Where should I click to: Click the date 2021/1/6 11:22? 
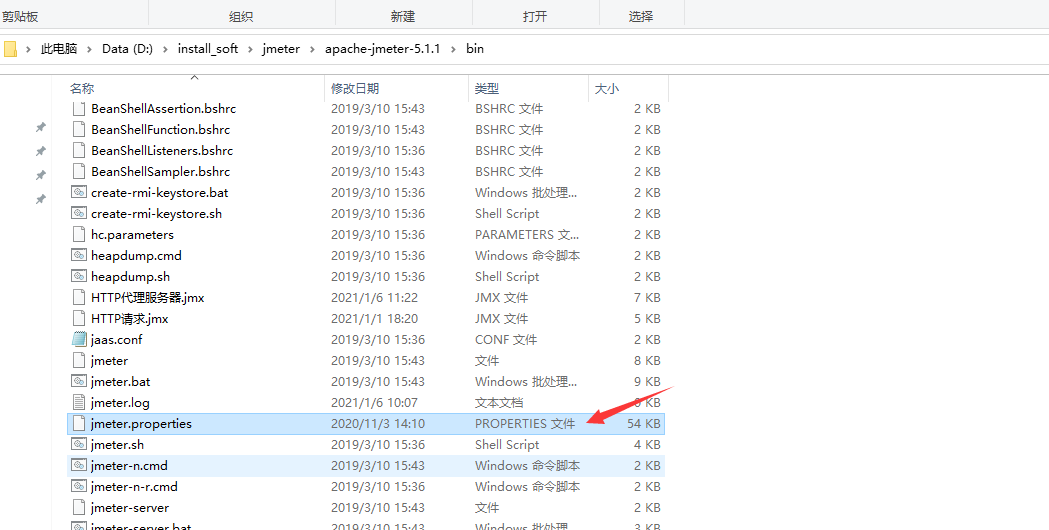pos(374,298)
